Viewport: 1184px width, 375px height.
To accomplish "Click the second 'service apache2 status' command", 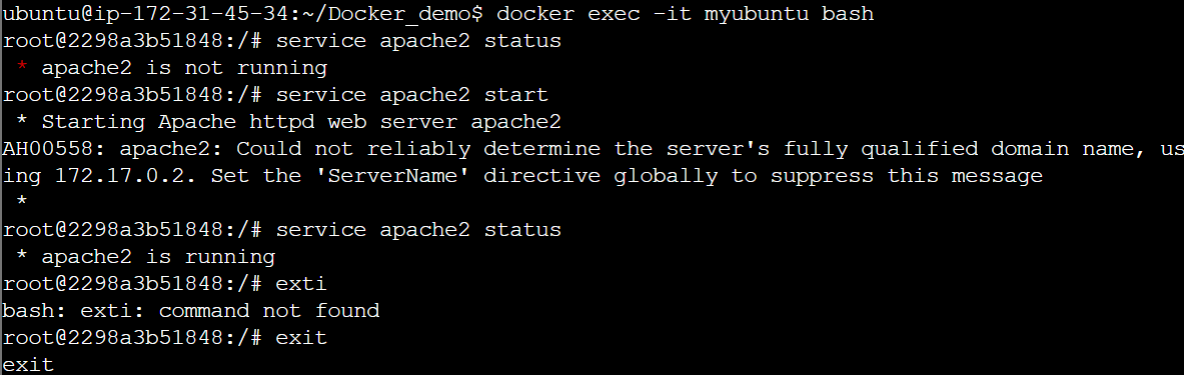I will (x=419, y=229).
